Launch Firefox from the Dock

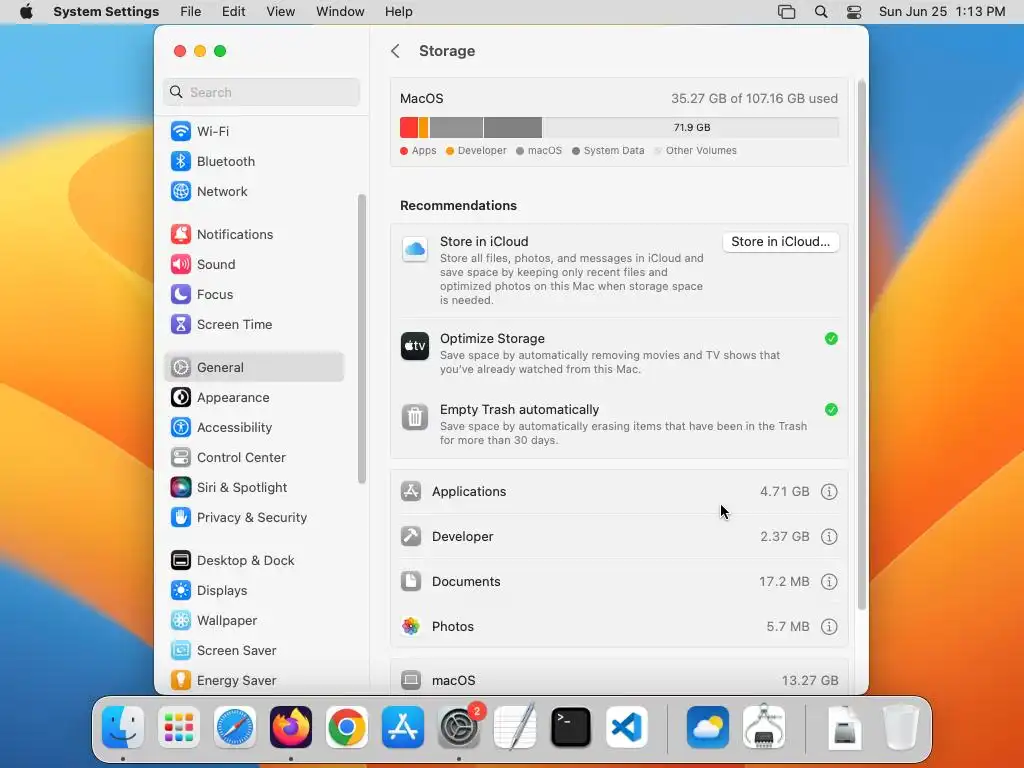click(x=291, y=727)
